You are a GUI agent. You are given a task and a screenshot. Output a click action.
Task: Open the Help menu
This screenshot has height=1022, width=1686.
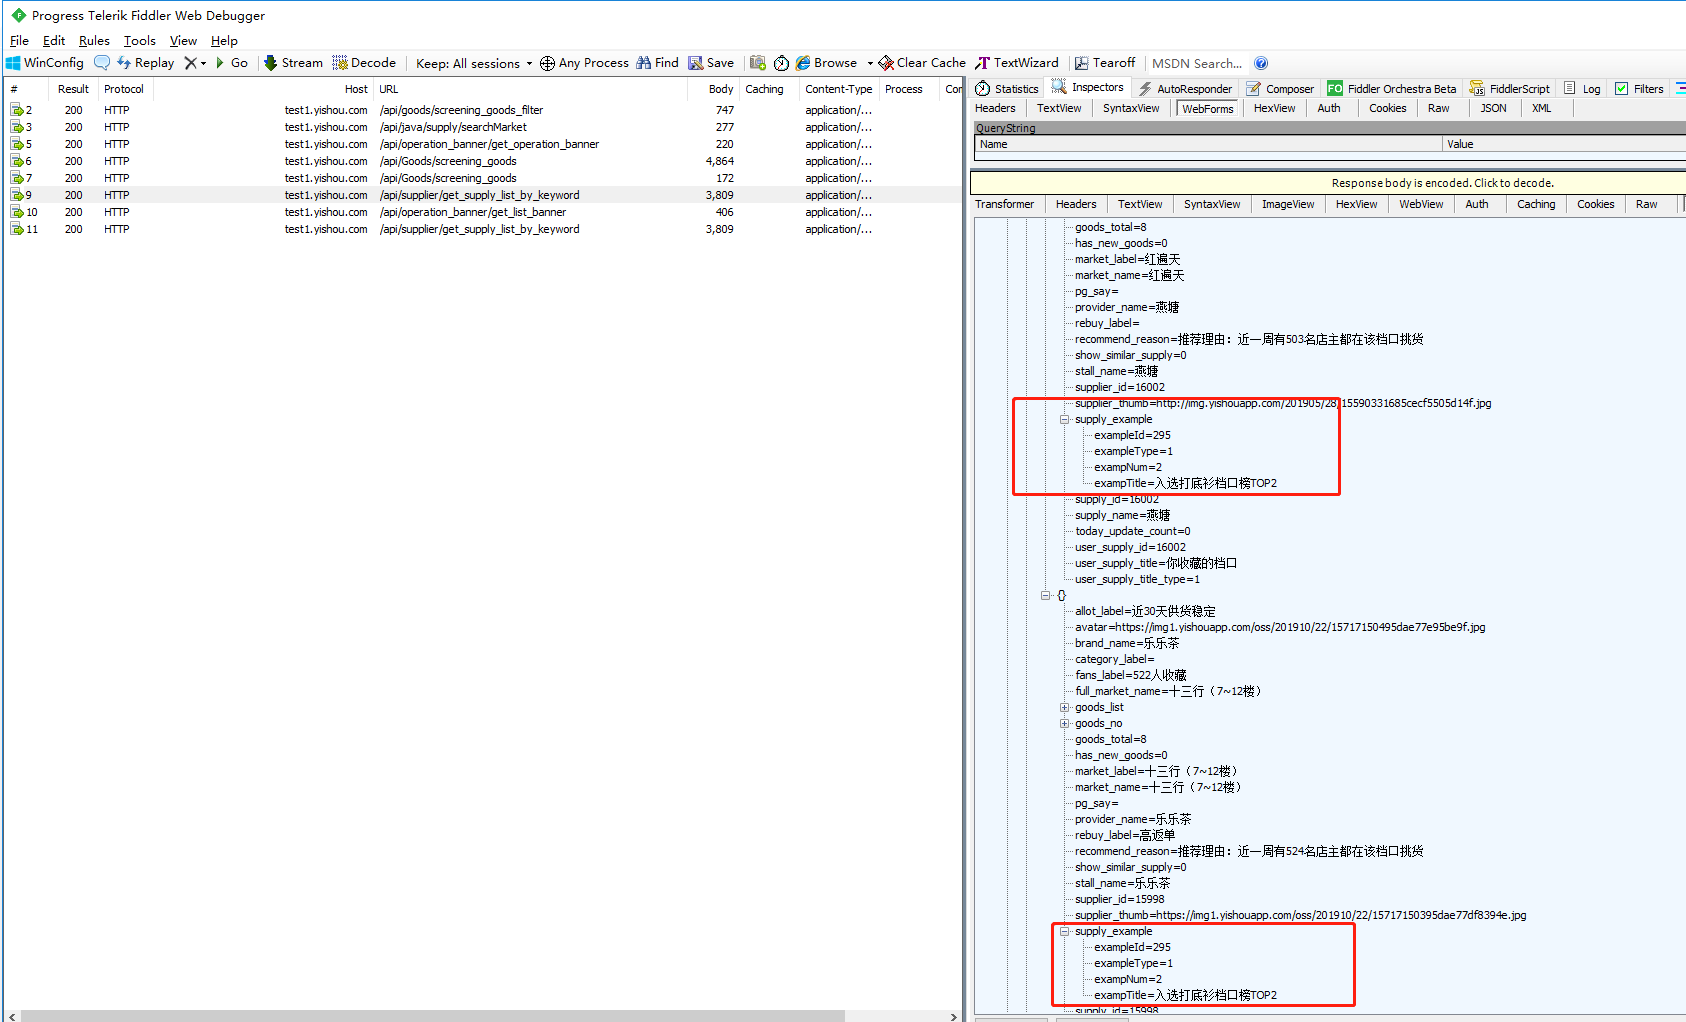click(x=224, y=41)
